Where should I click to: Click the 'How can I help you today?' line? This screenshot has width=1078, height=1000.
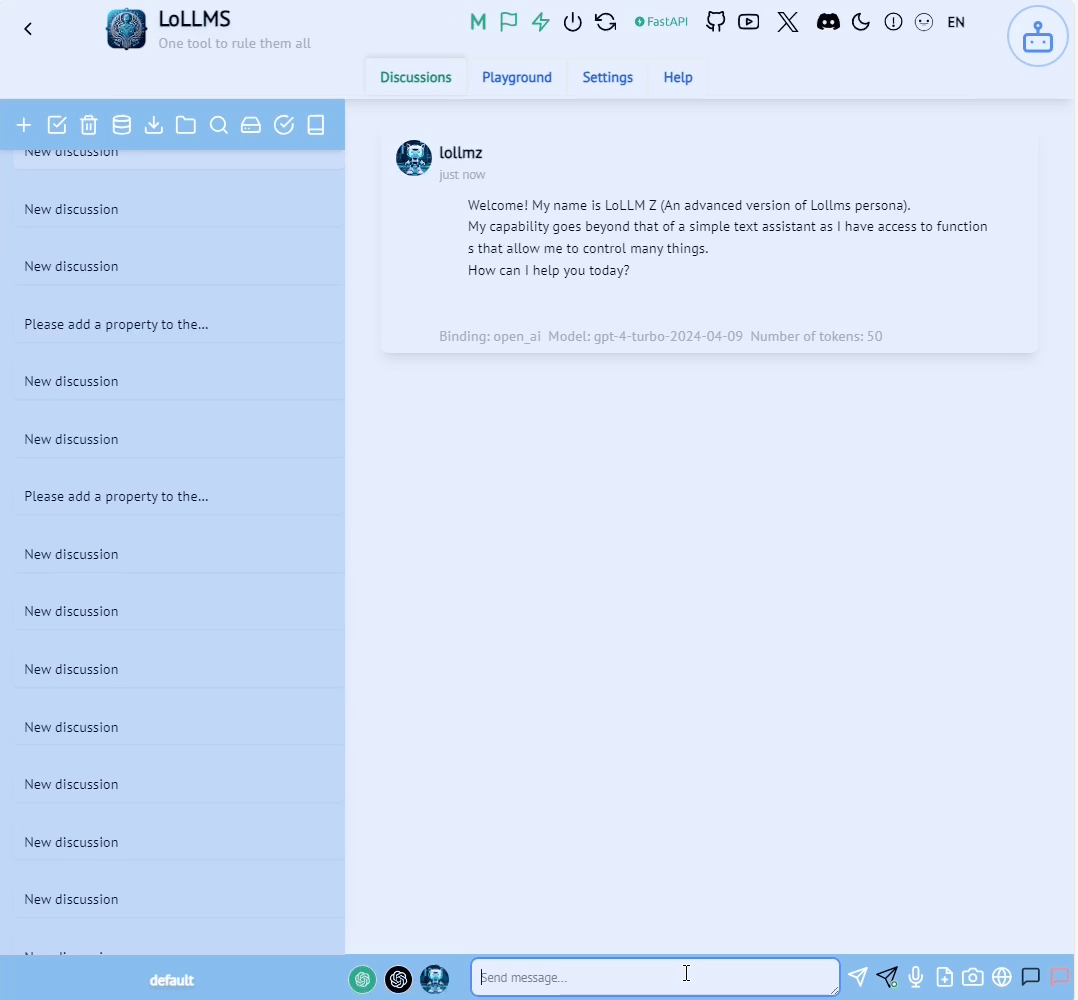coord(549,270)
